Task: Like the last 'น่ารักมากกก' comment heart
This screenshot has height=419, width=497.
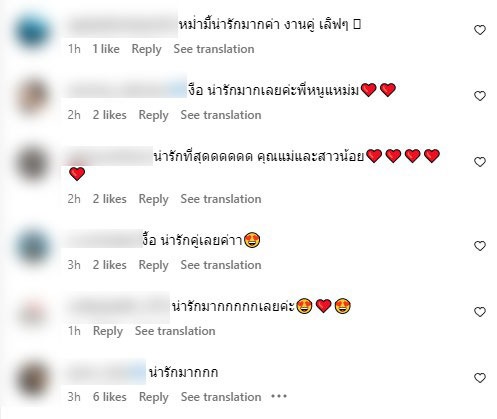Action: [x=480, y=378]
